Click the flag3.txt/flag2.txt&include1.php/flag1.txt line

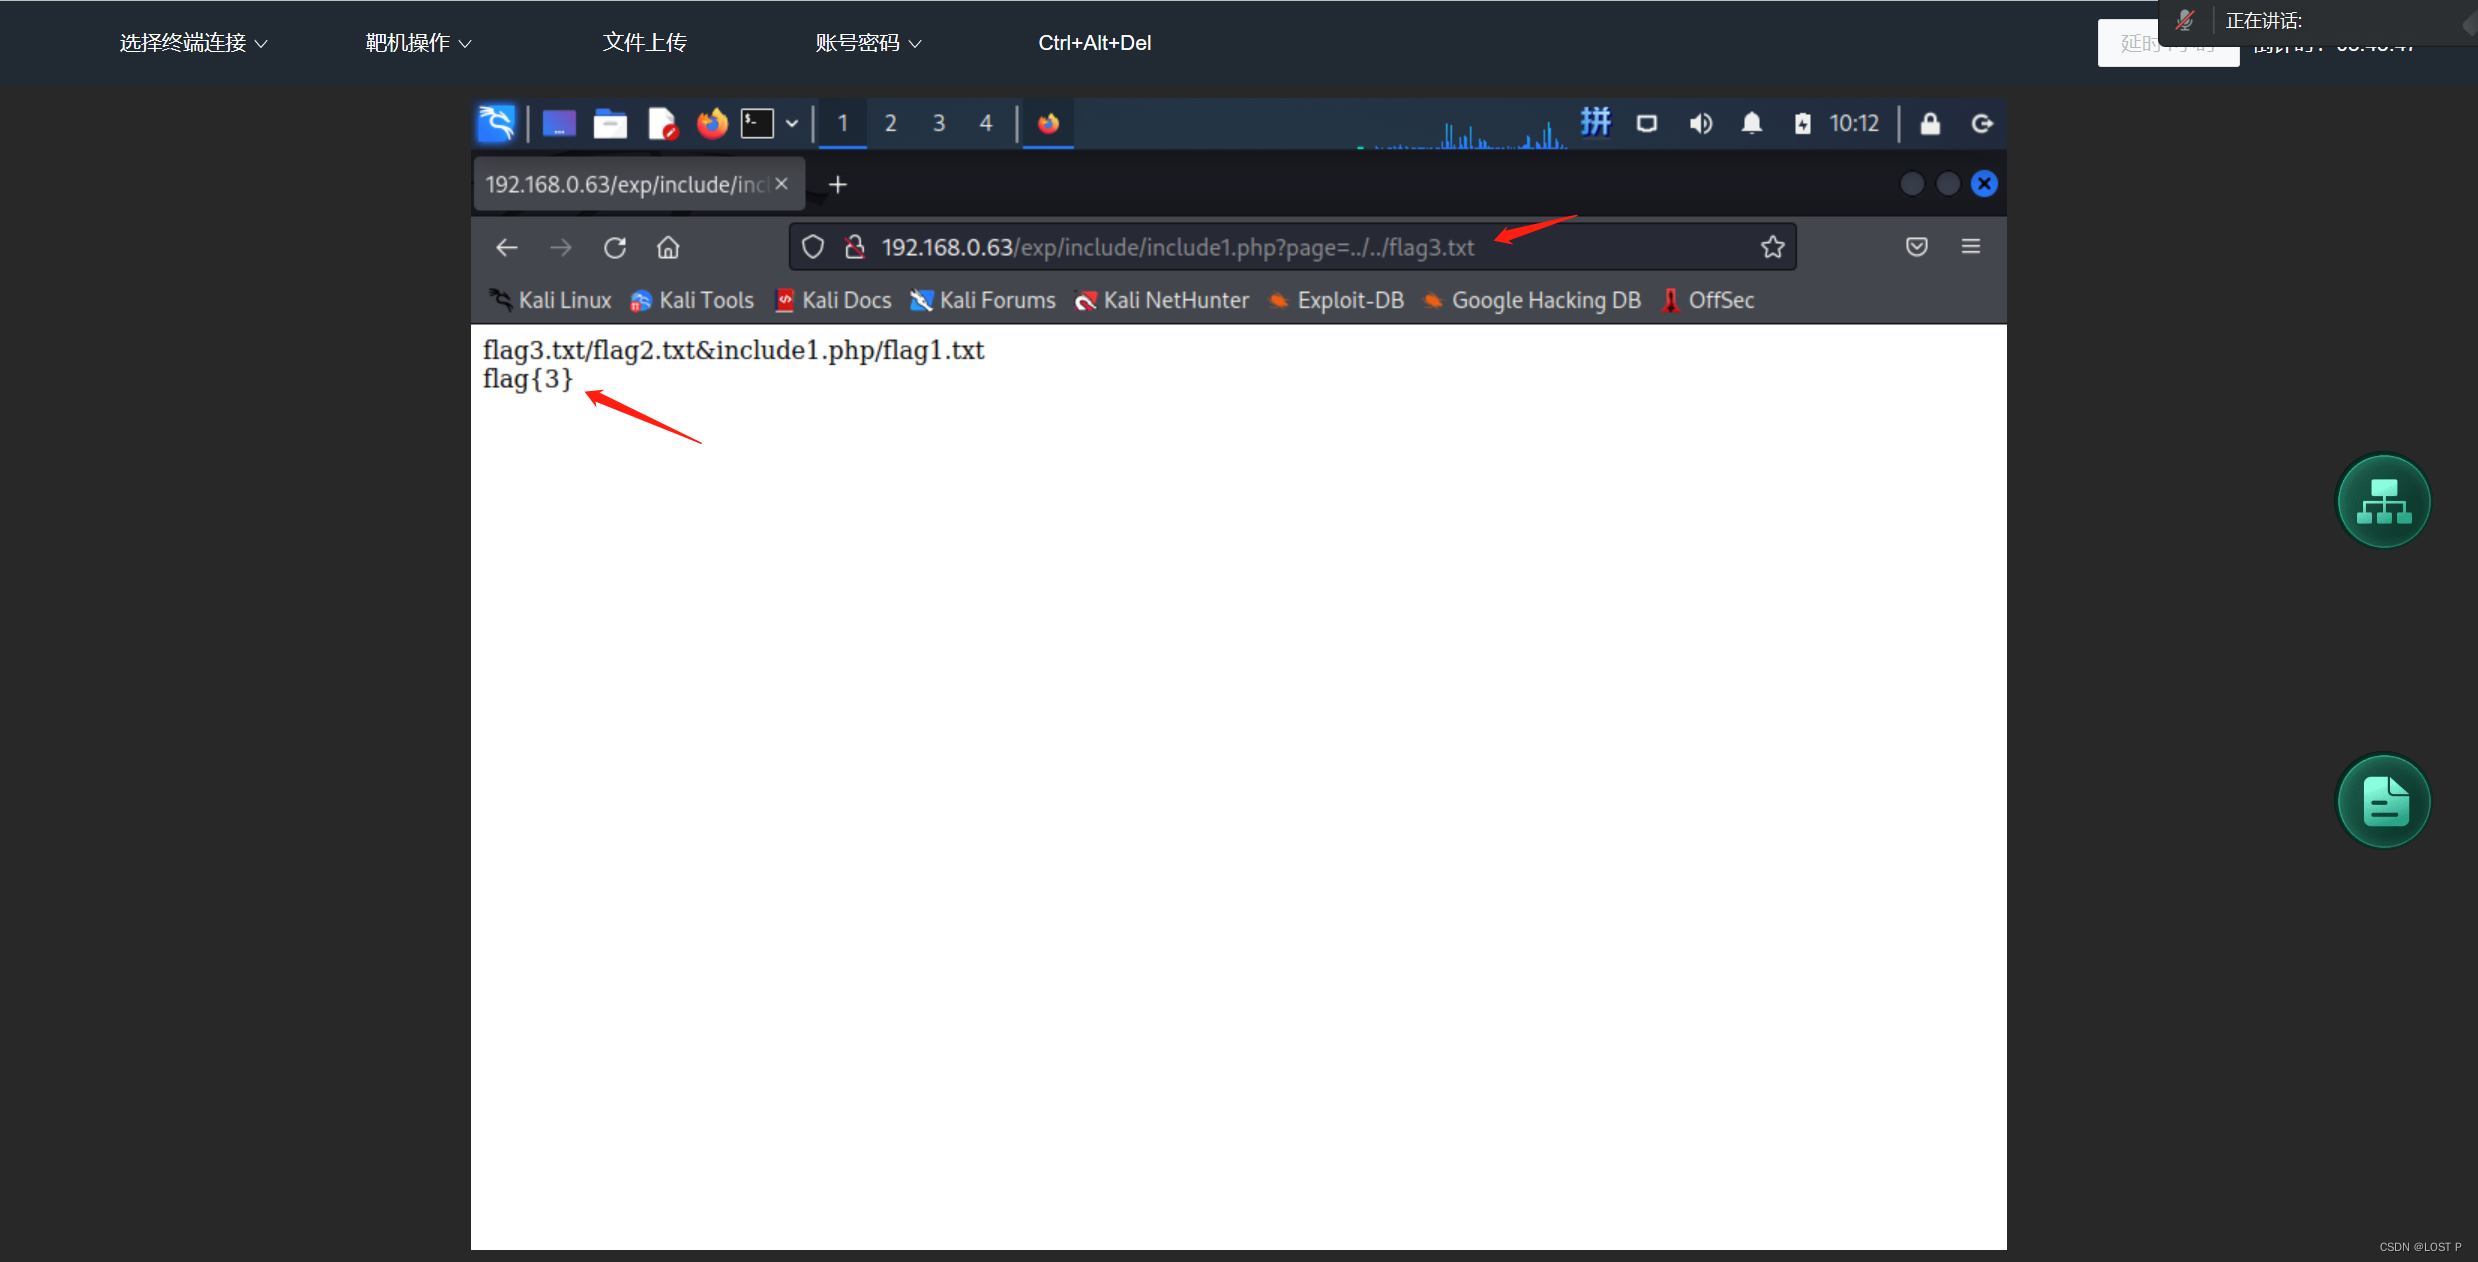(733, 350)
